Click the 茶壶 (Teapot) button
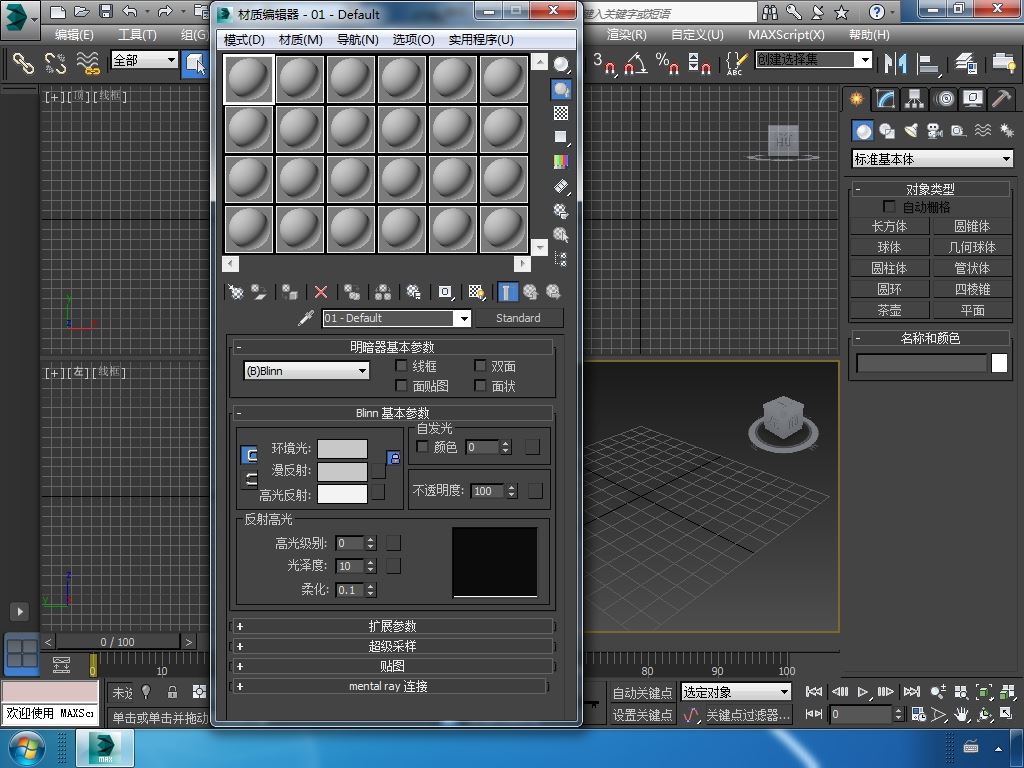 [889, 310]
